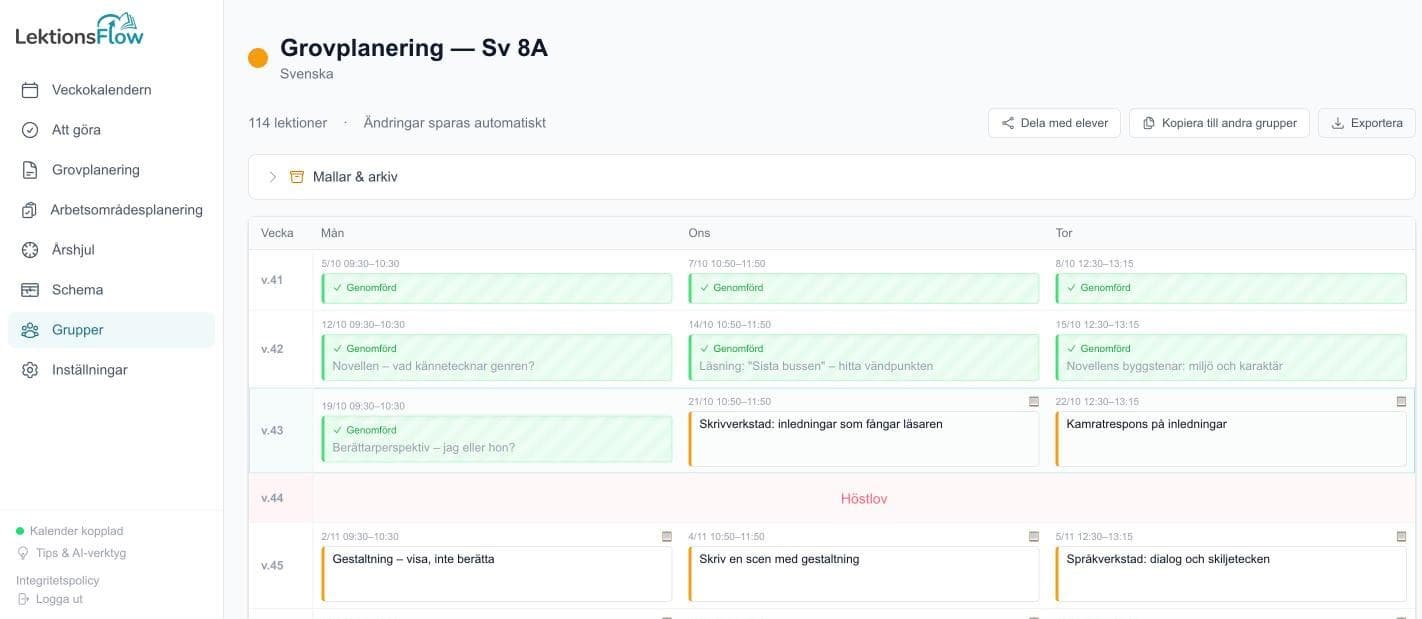Screen dimensions: 1422x619
Task: Click the Grovplanering document icon
Action: (x=30, y=170)
